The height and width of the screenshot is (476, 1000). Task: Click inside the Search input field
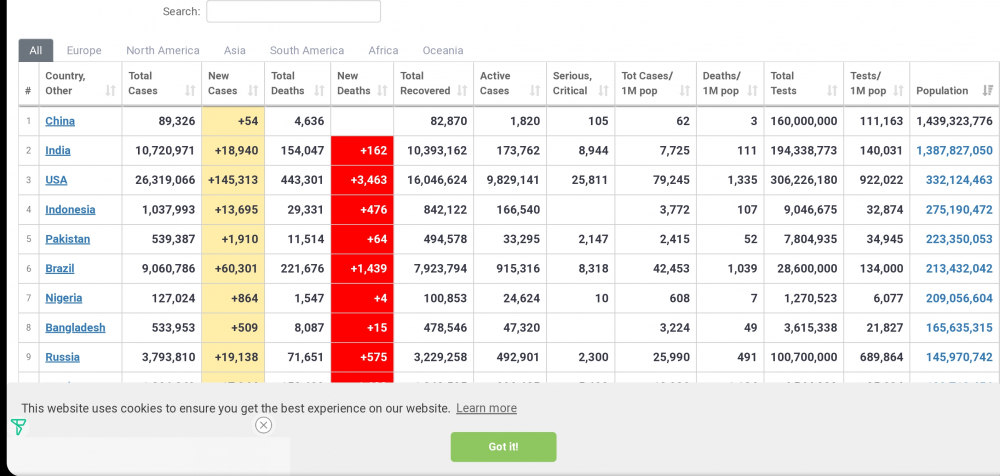tap(293, 12)
